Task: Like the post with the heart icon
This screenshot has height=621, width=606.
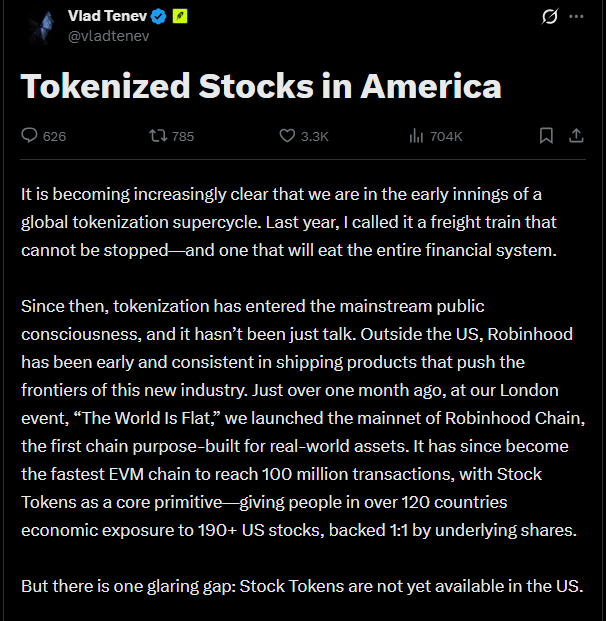Action: click(x=287, y=135)
